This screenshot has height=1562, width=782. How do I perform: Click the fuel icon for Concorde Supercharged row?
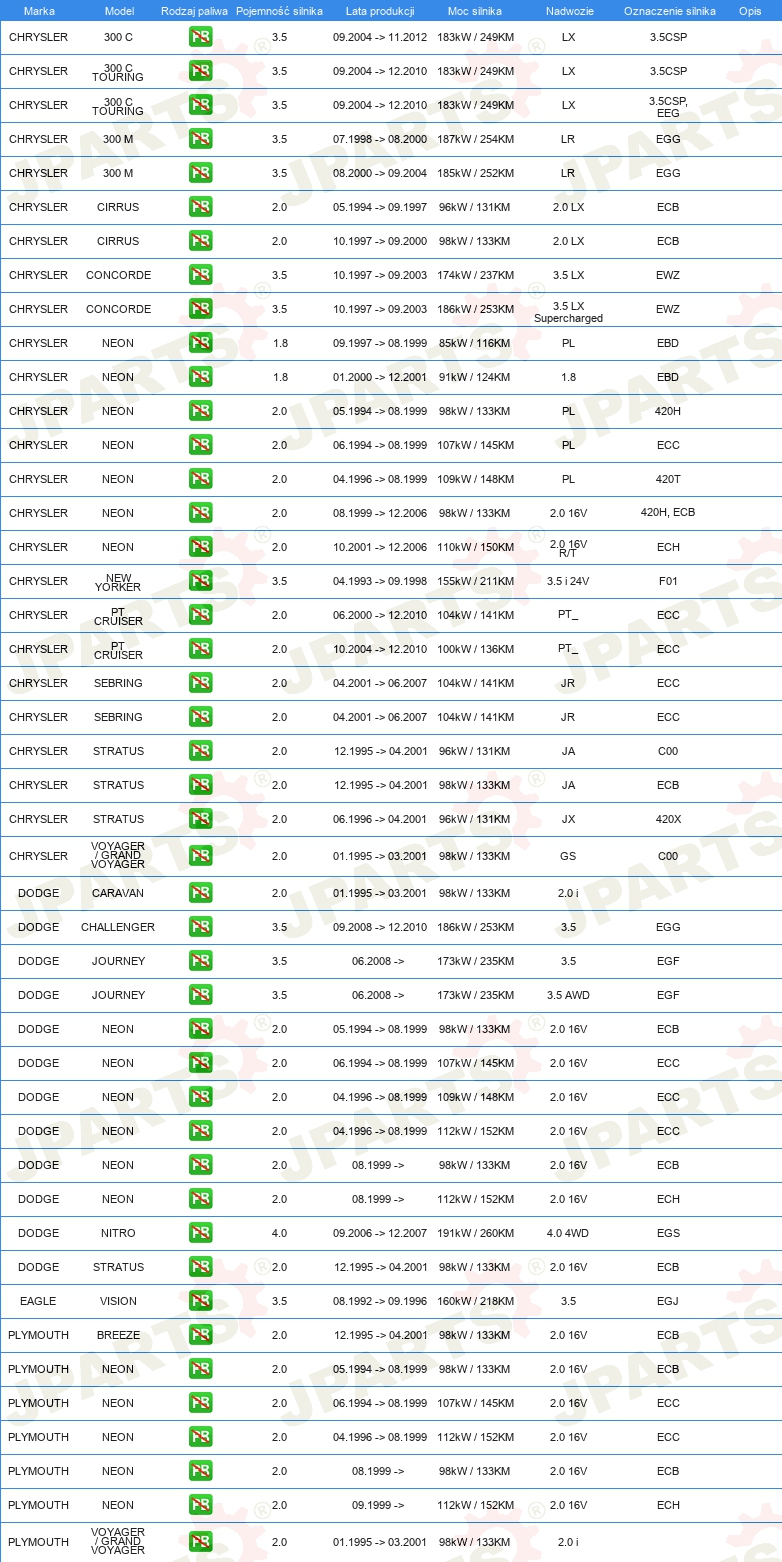coord(200,309)
